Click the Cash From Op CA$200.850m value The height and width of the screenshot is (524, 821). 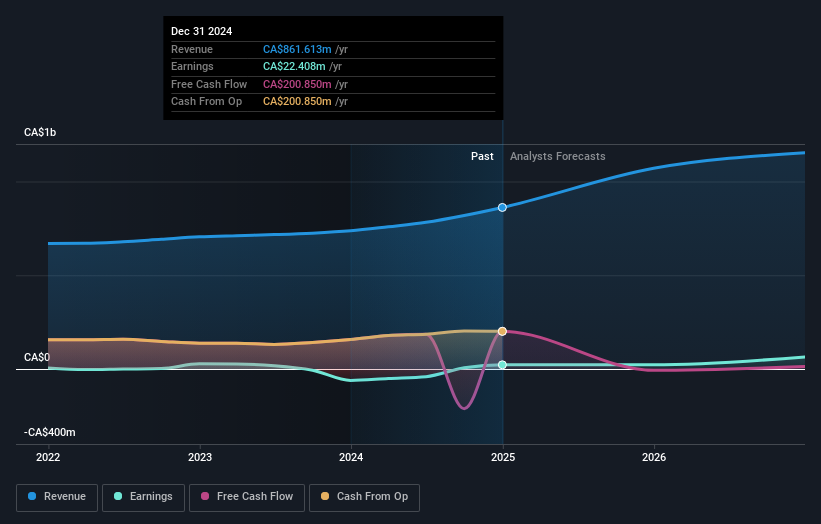297,102
